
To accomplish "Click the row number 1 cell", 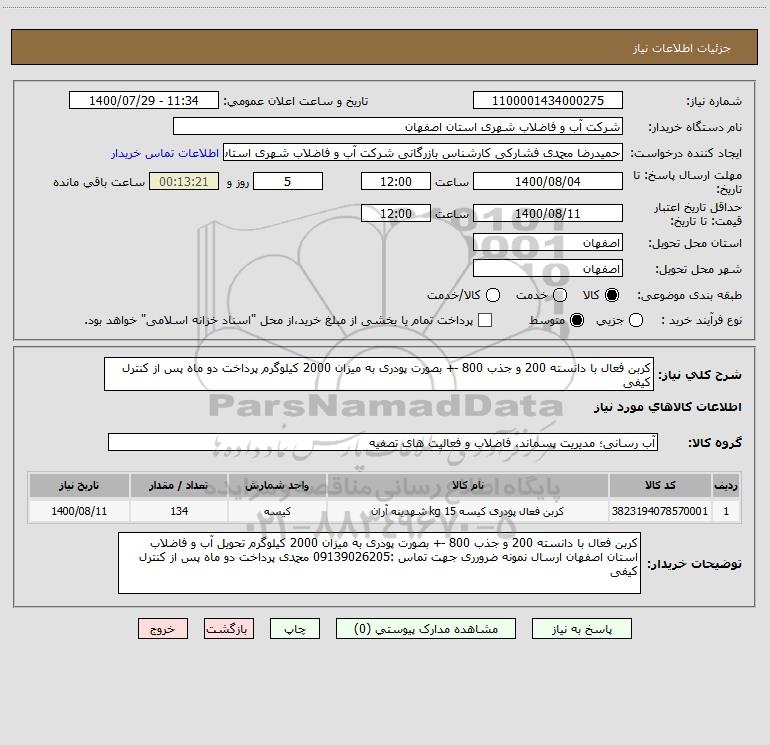I will coord(726,511).
